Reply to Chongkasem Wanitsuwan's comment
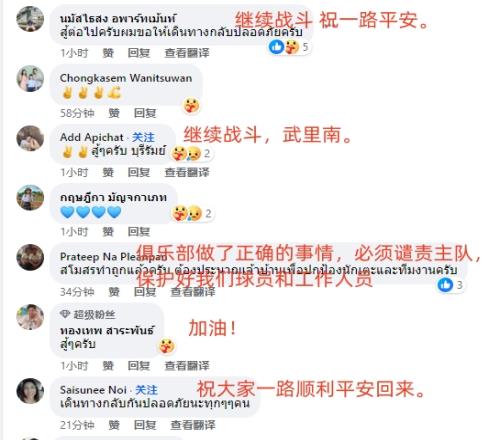Image resolution: width=500 pixels, height=440 pixels. [145, 113]
